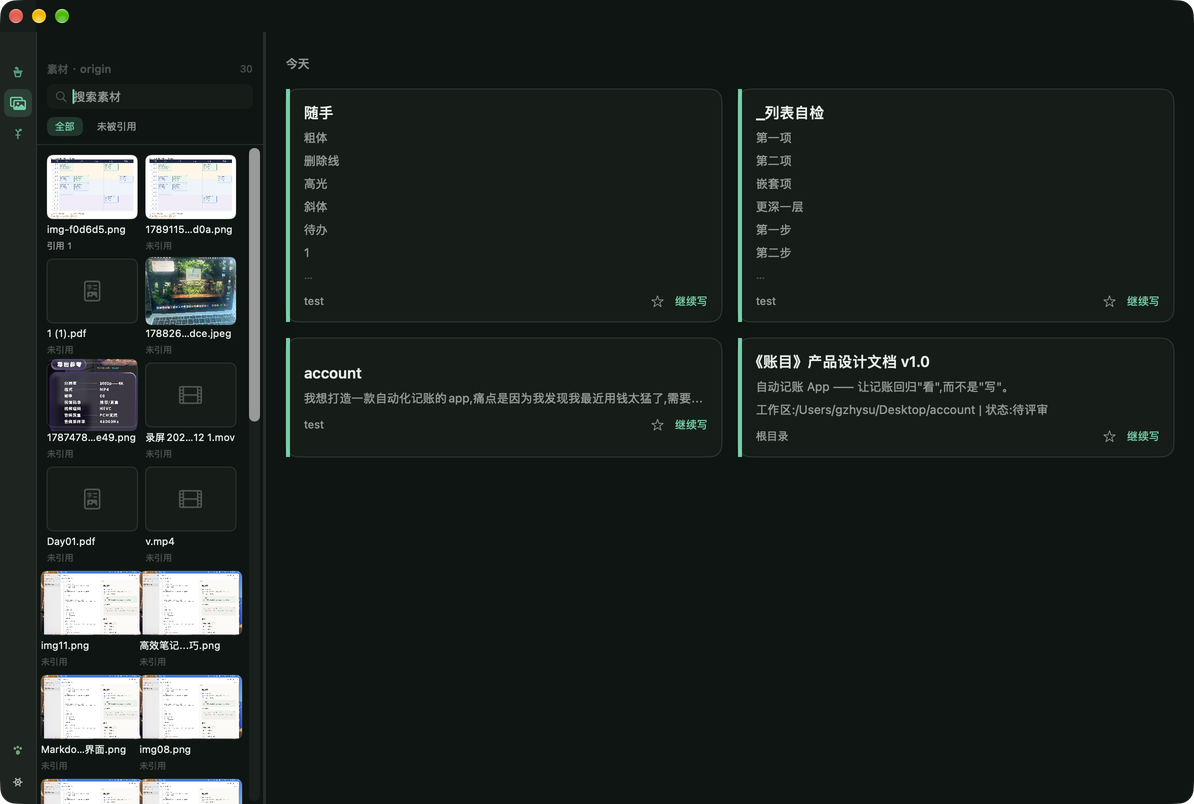
Task: Click the paw print sidebar icon
Action: [x=18, y=750]
